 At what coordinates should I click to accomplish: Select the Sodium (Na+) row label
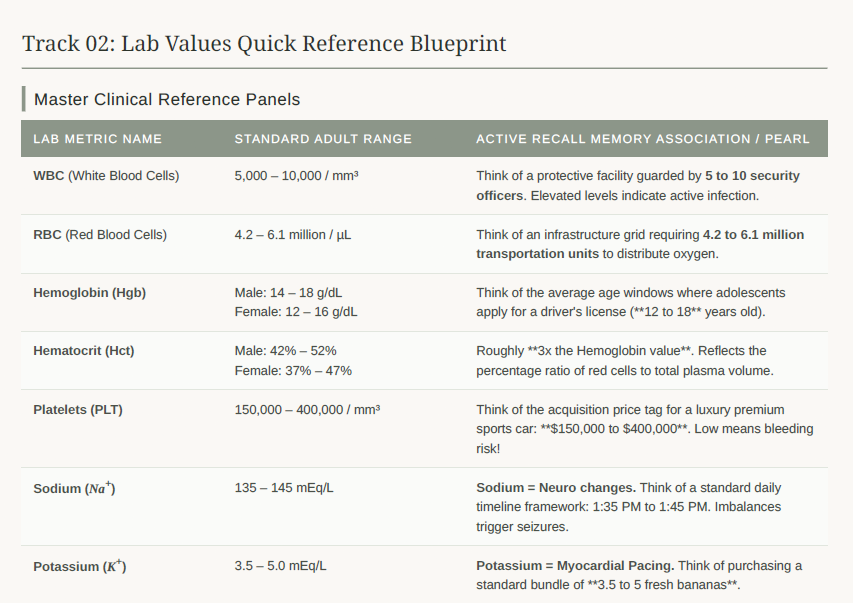(74, 488)
